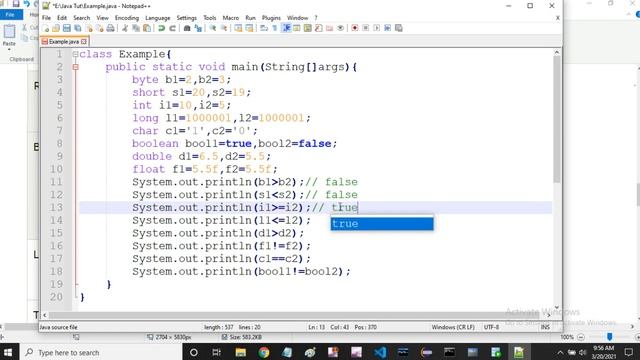Click 'Java source file' status text
Screen dimensions: 640x360
click(59, 327)
